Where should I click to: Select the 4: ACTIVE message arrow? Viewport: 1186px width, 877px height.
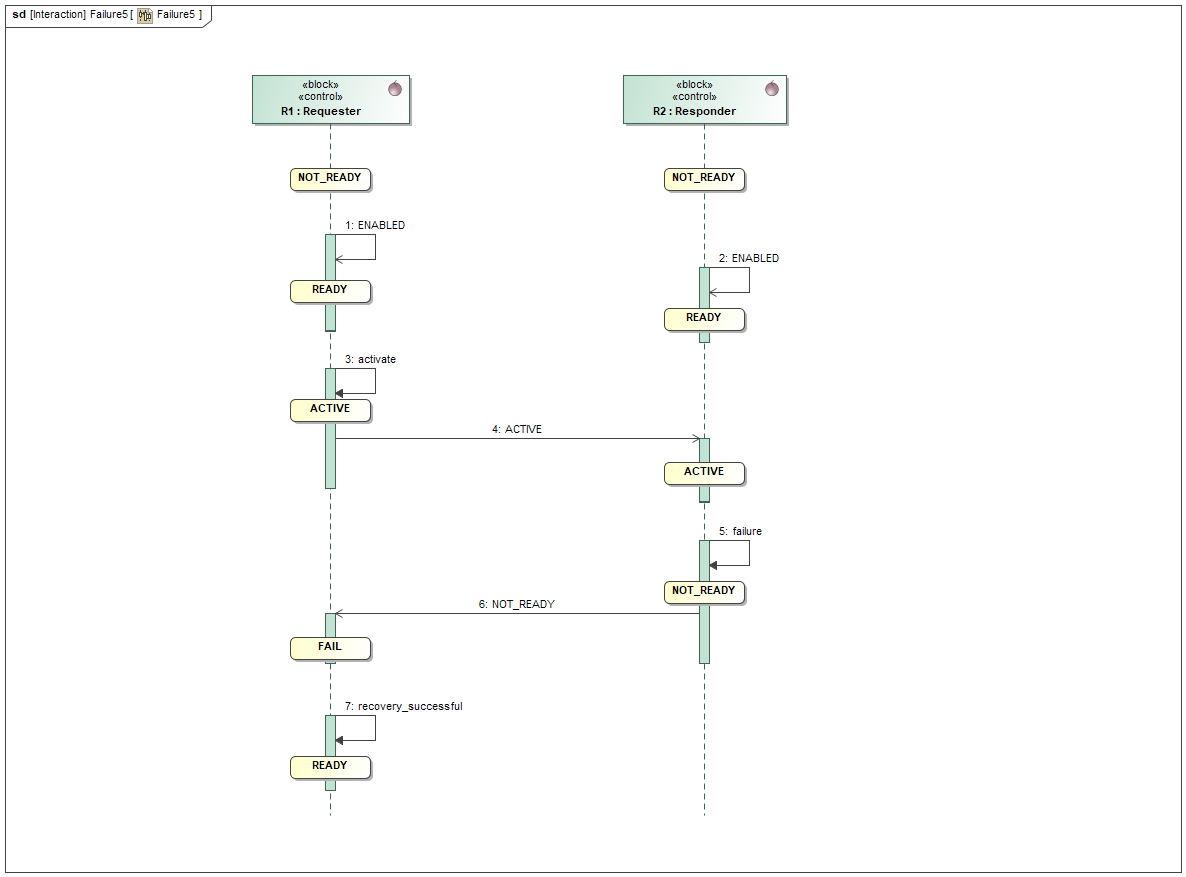pos(516,437)
